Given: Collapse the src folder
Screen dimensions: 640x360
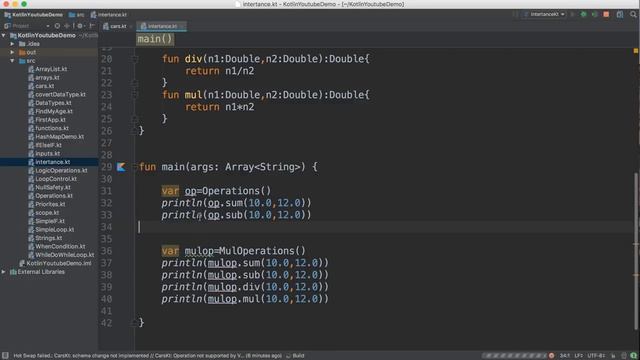Looking at the screenshot, I should [12, 61].
